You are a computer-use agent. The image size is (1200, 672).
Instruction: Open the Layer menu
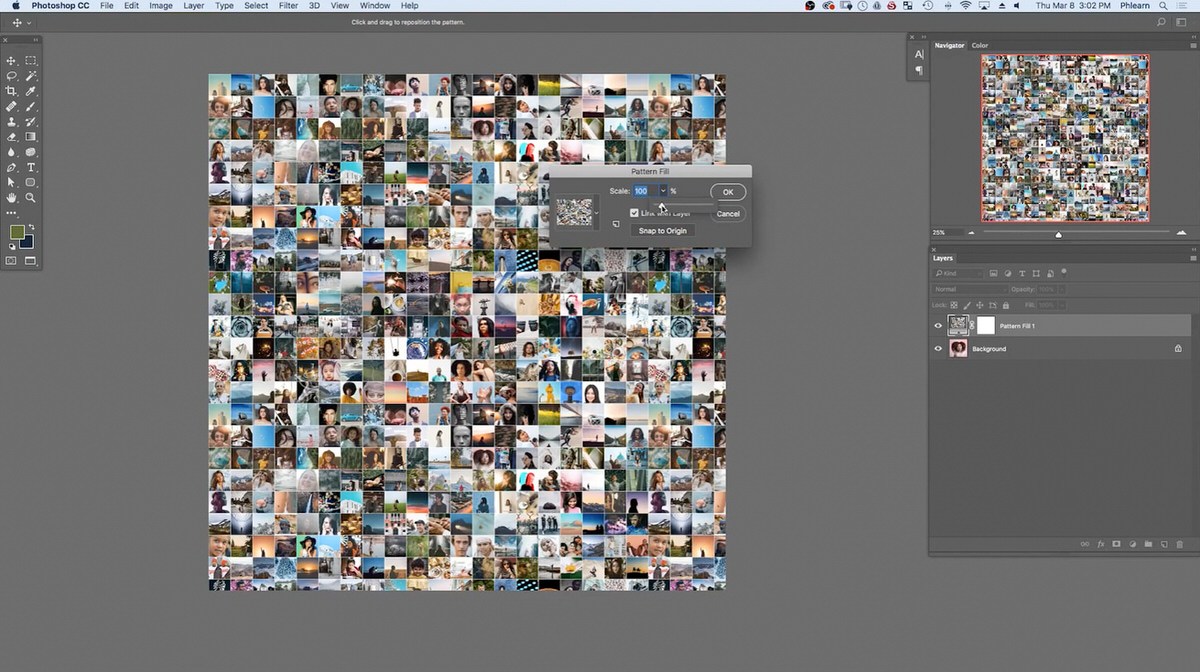click(x=194, y=5)
